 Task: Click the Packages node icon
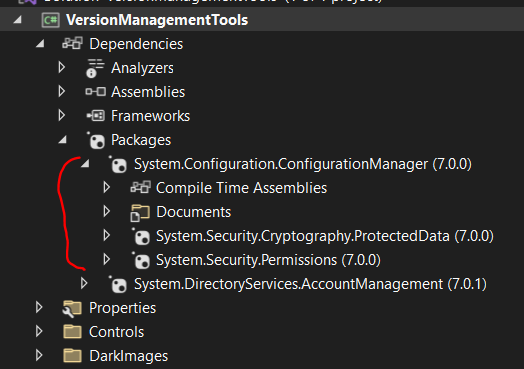pyautogui.click(x=96, y=140)
